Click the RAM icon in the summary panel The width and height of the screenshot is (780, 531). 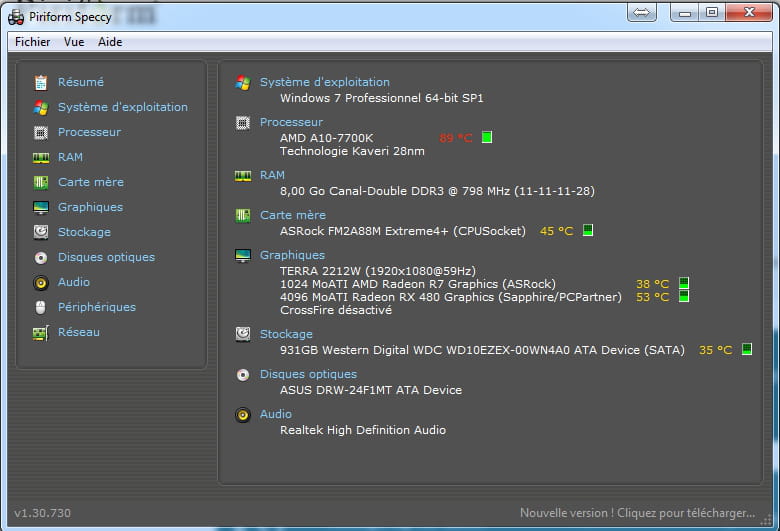coord(243,176)
